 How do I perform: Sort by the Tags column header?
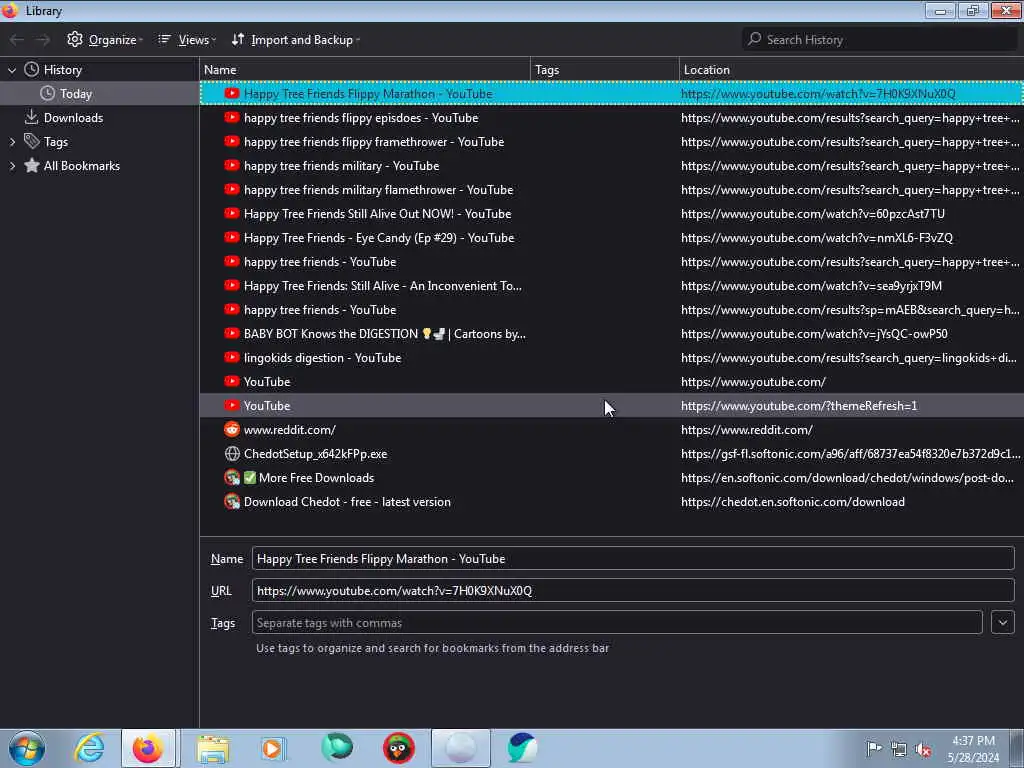coord(605,70)
